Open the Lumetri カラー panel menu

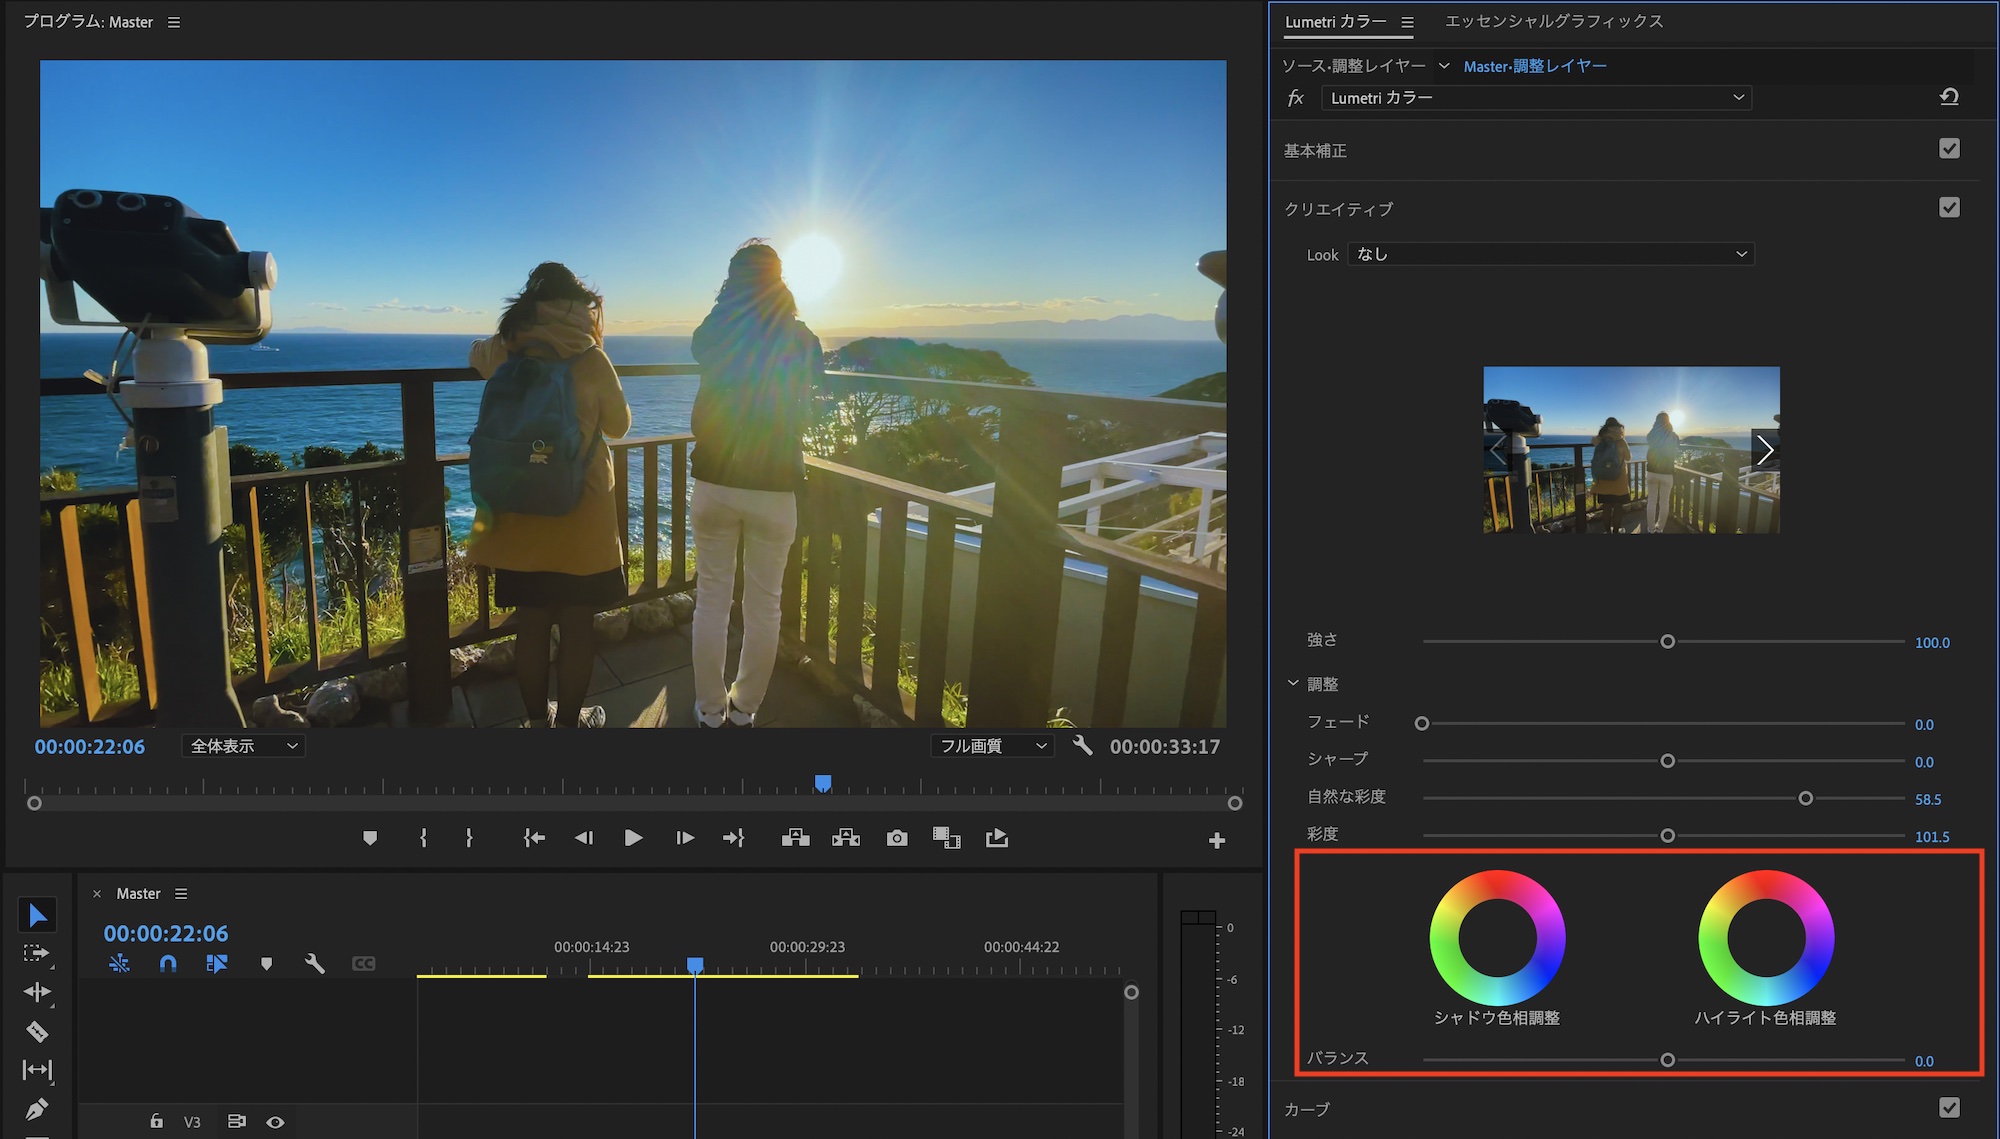point(1407,22)
